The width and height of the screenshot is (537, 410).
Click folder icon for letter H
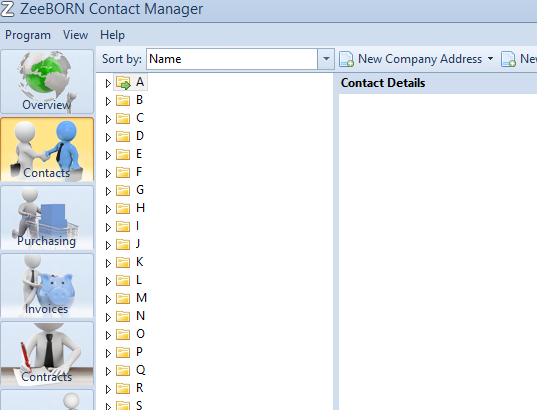point(123,208)
